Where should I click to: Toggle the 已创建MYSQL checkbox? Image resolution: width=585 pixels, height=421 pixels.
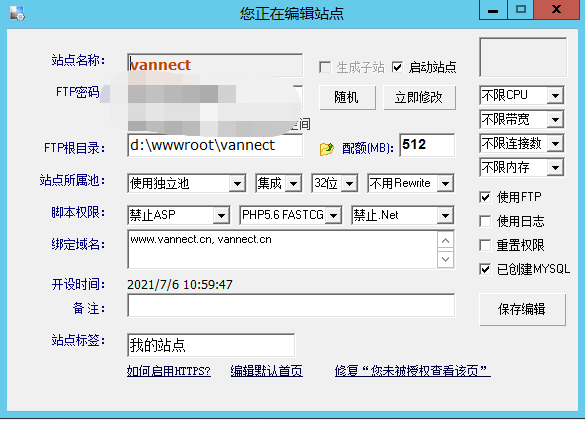[x=485, y=269]
